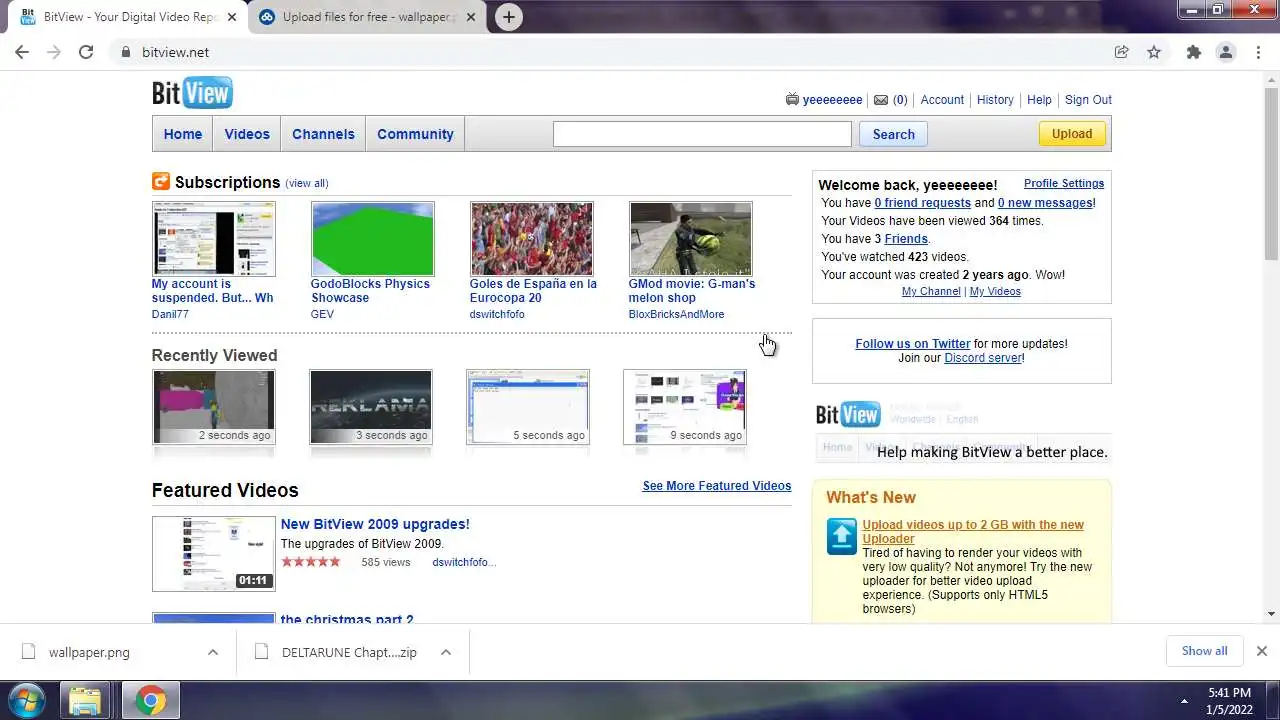Open 0 new messages link
Image resolution: width=1280 pixels, height=720 pixels.
[1045, 203]
